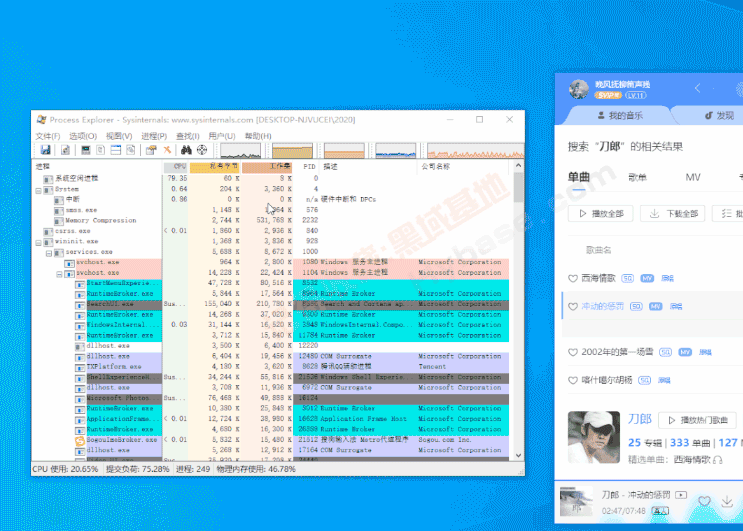Click the download icon in the player bar
Image resolution: width=743 pixels, height=531 pixels.
click(727, 501)
